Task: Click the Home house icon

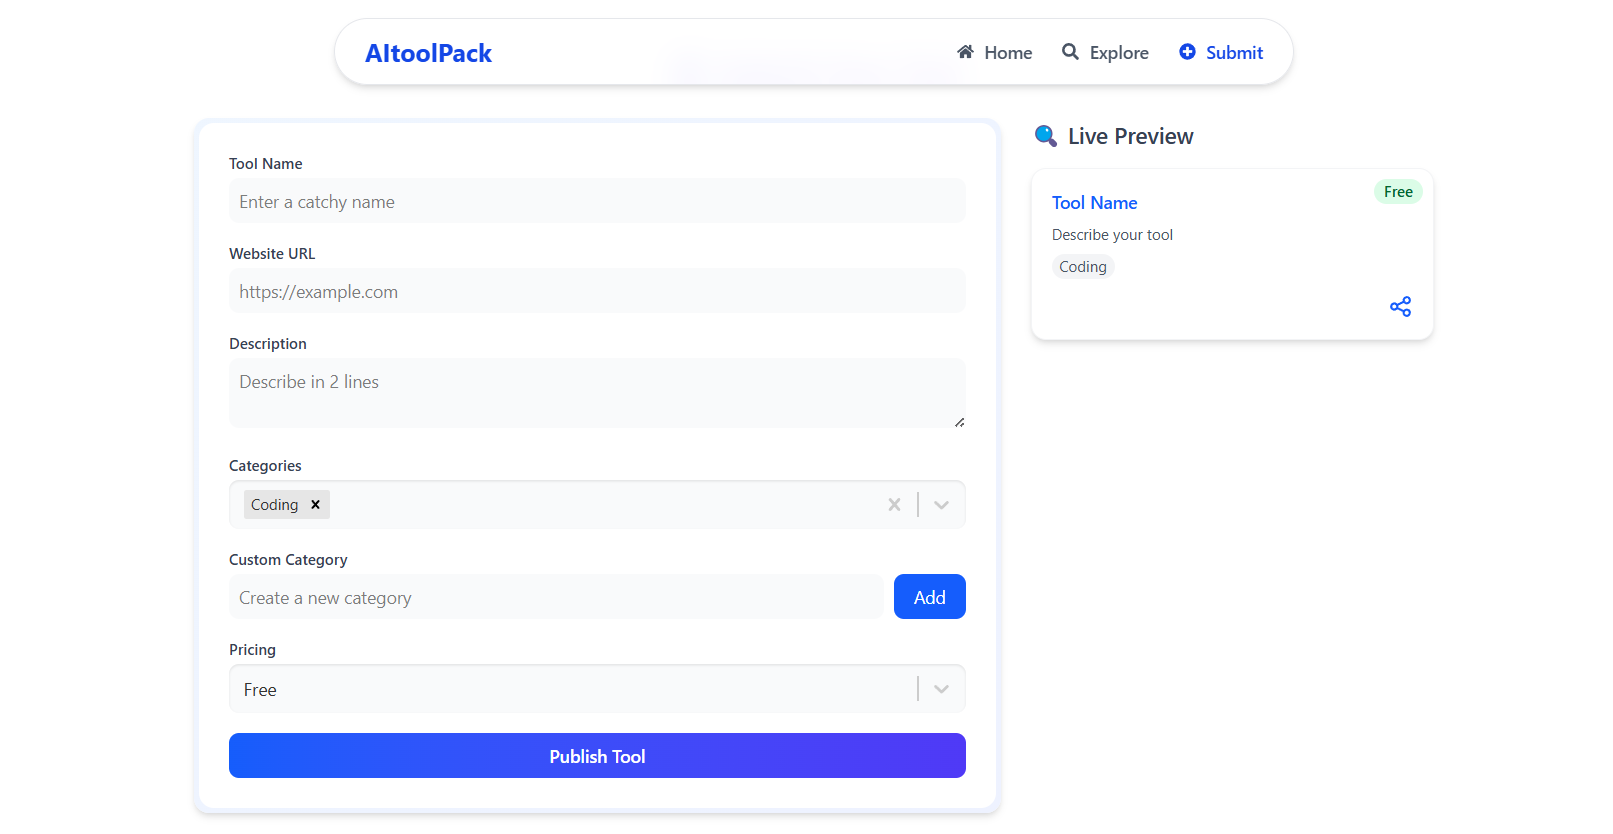Action: pos(965,52)
